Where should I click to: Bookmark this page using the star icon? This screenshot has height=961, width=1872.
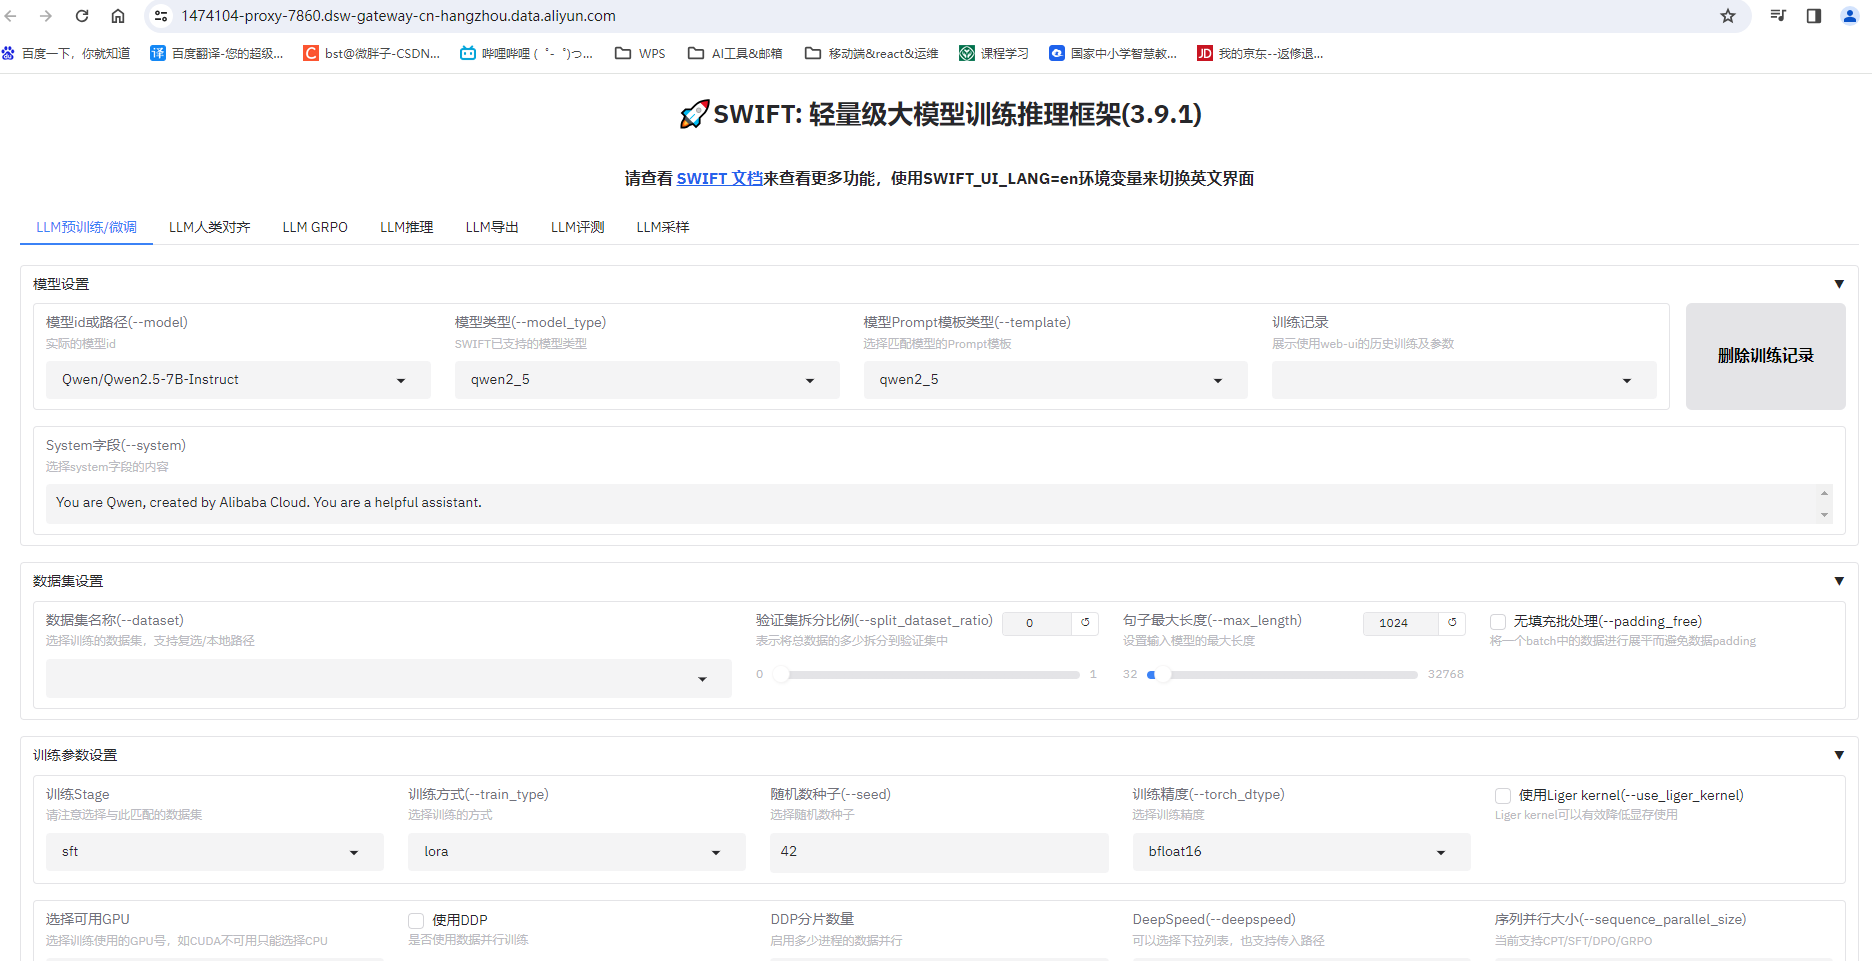(x=1728, y=16)
